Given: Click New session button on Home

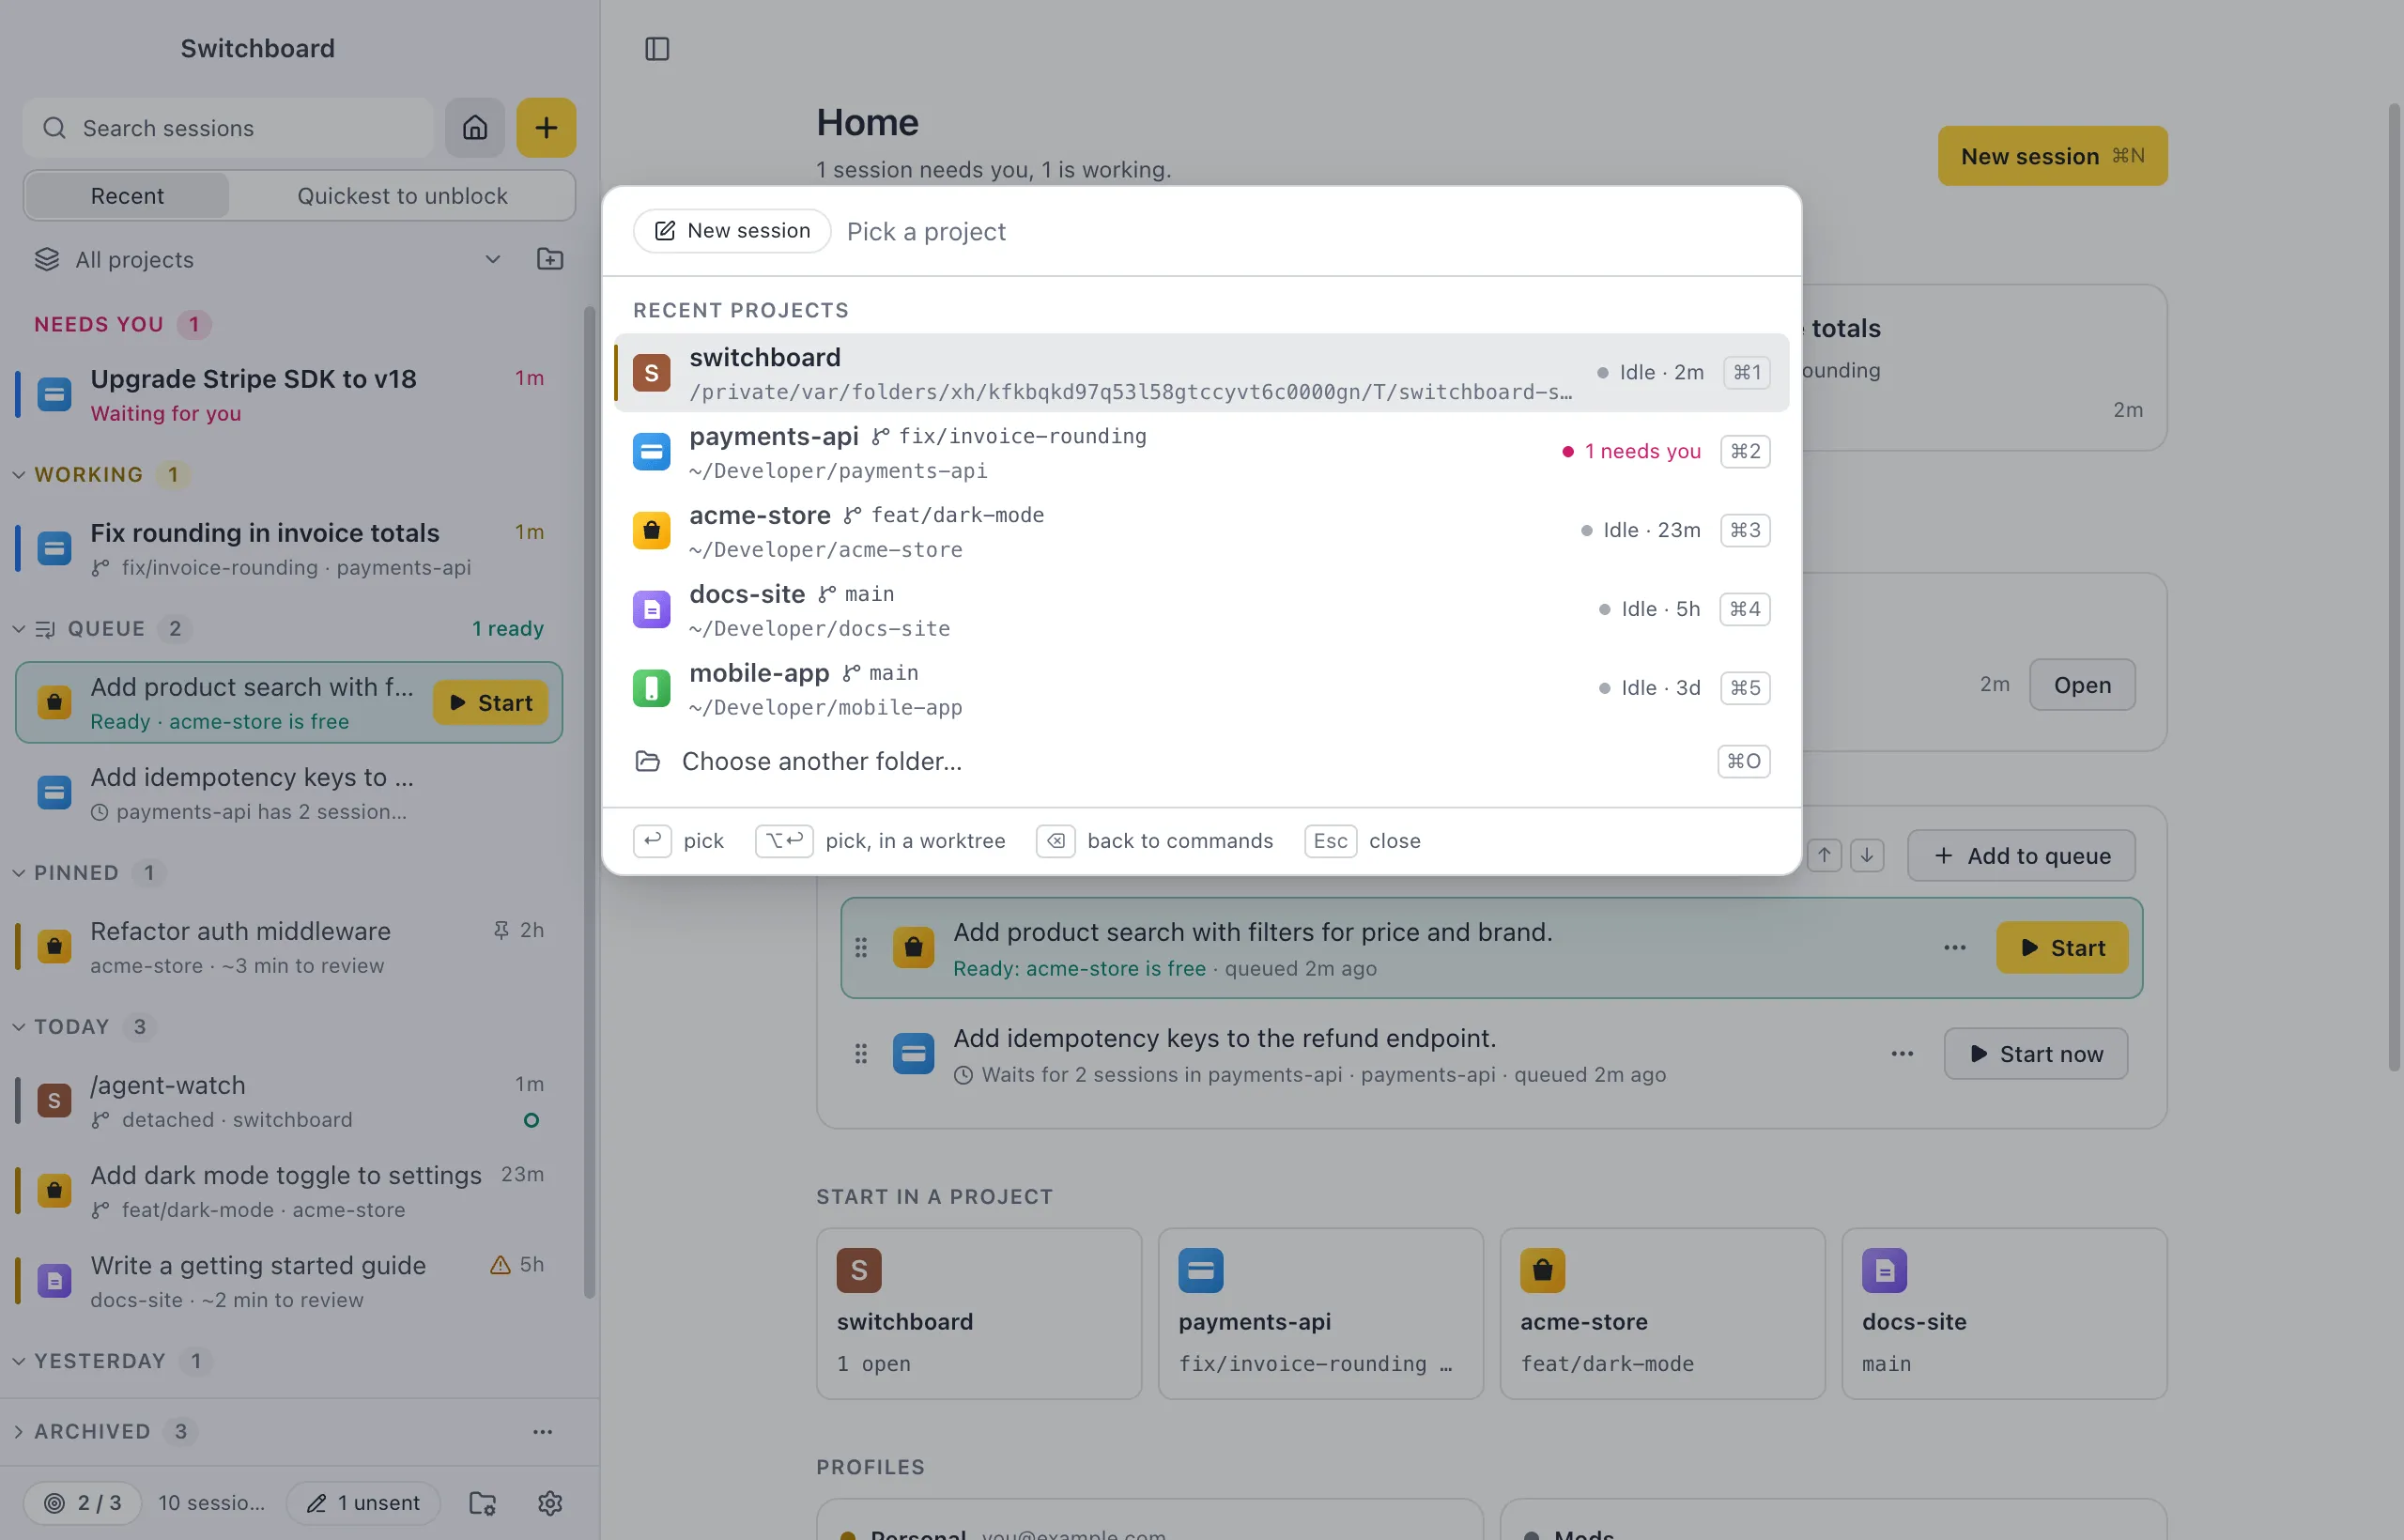Looking at the screenshot, I should (x=2052, y=155).
